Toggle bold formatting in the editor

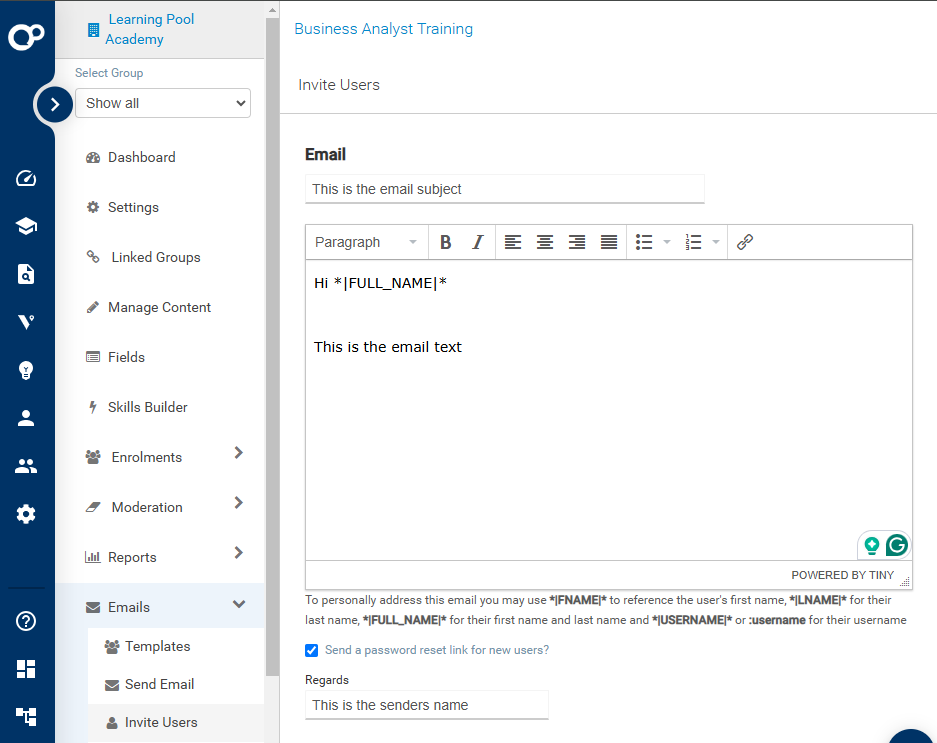point(446,242)
